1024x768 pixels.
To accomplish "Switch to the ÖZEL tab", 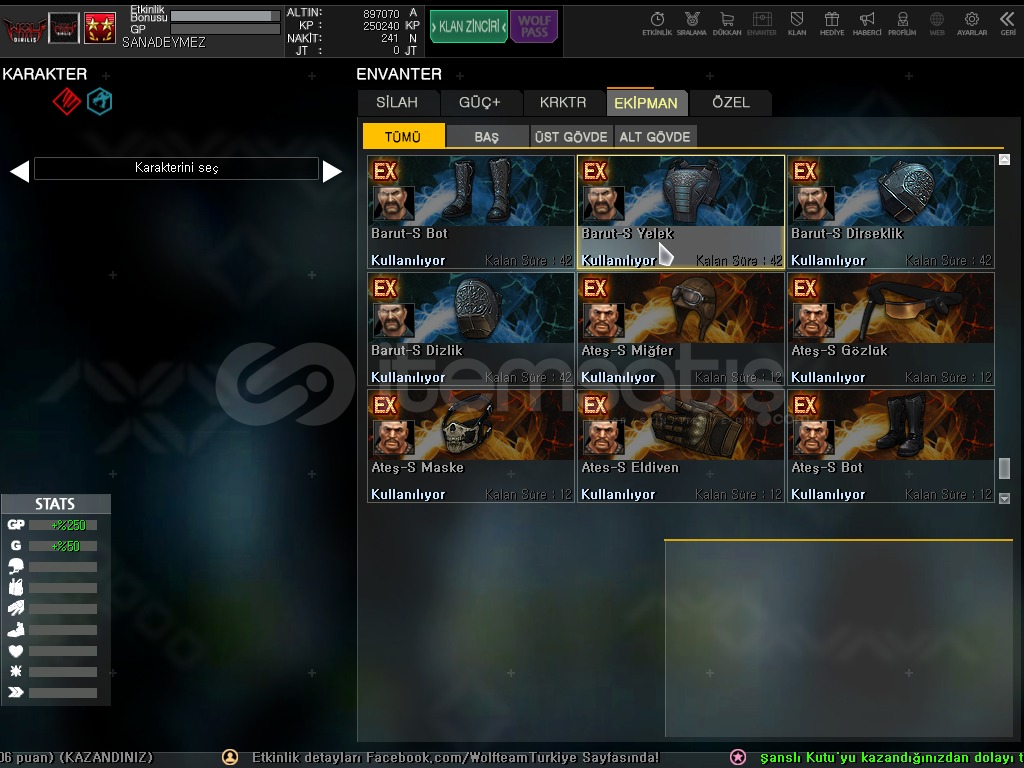I will click(x=731, y=103).
